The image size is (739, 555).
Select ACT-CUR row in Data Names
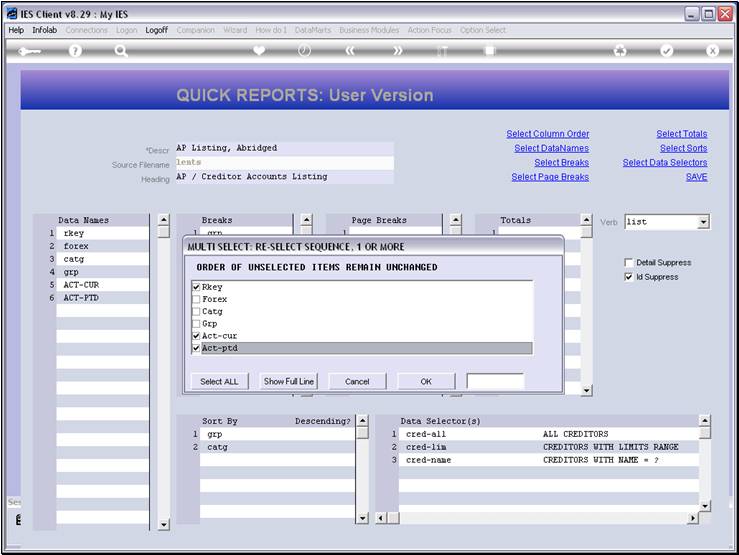tap(102, 285)
